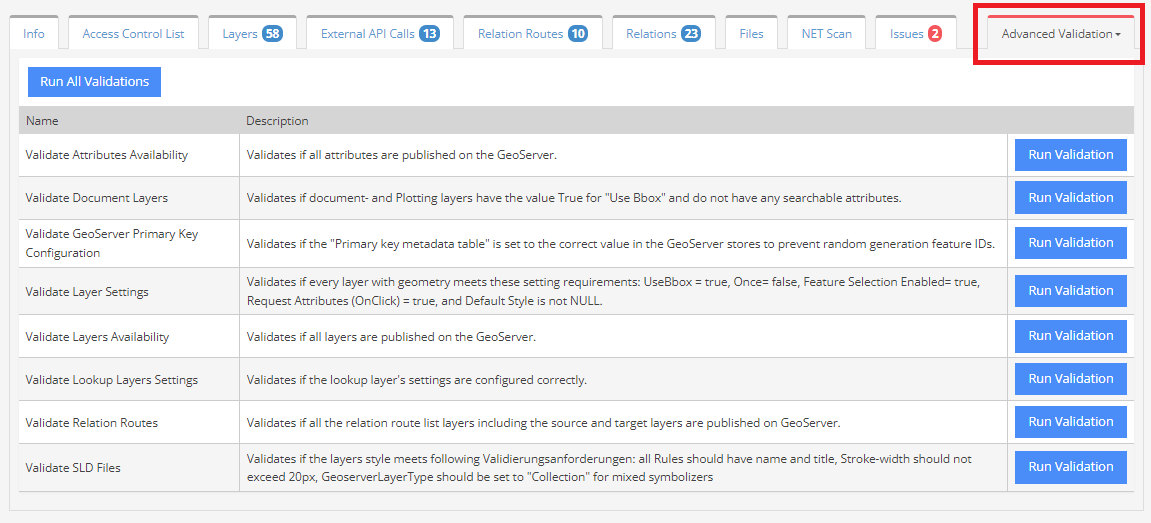Switch to the Files tab
The image size is (1151, 523).
[x=751, y=33]
